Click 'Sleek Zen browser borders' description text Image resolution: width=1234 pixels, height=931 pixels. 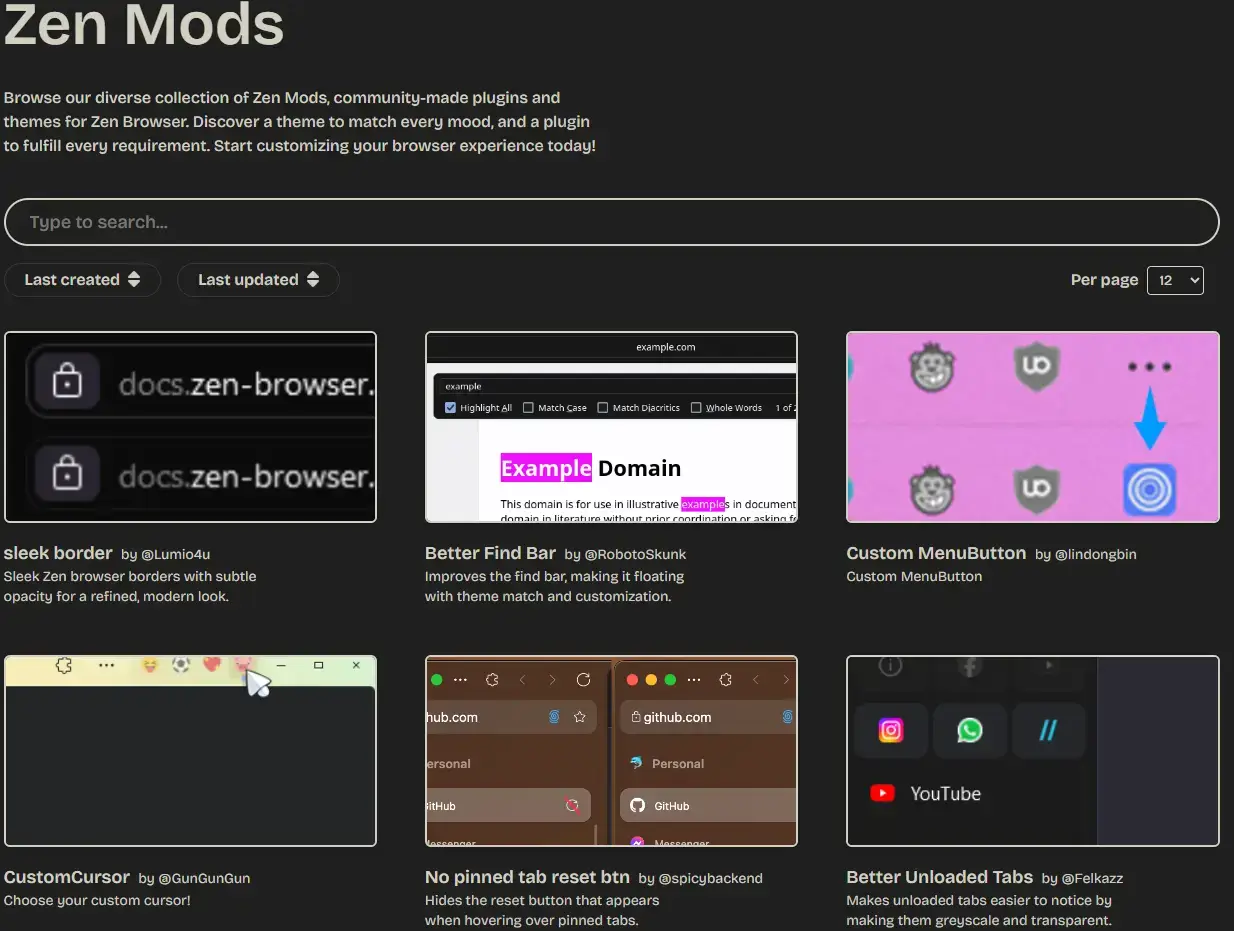point(130,586)
